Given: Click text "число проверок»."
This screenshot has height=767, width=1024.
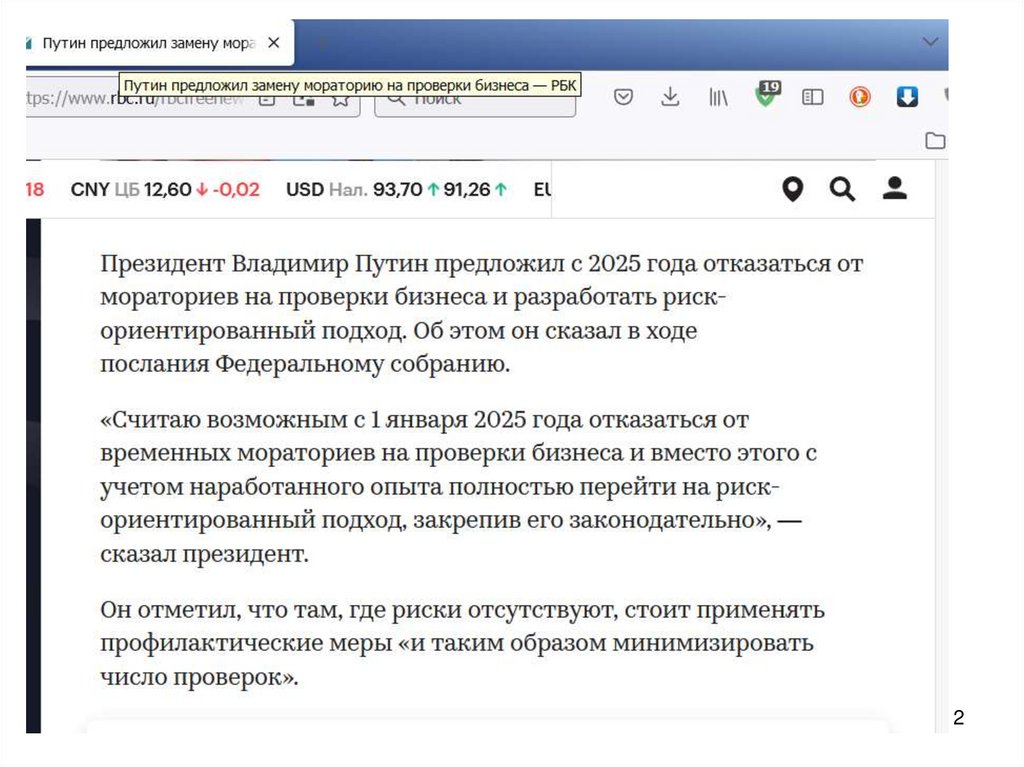Looking at the screenshot, I should [x=199, y=677].
